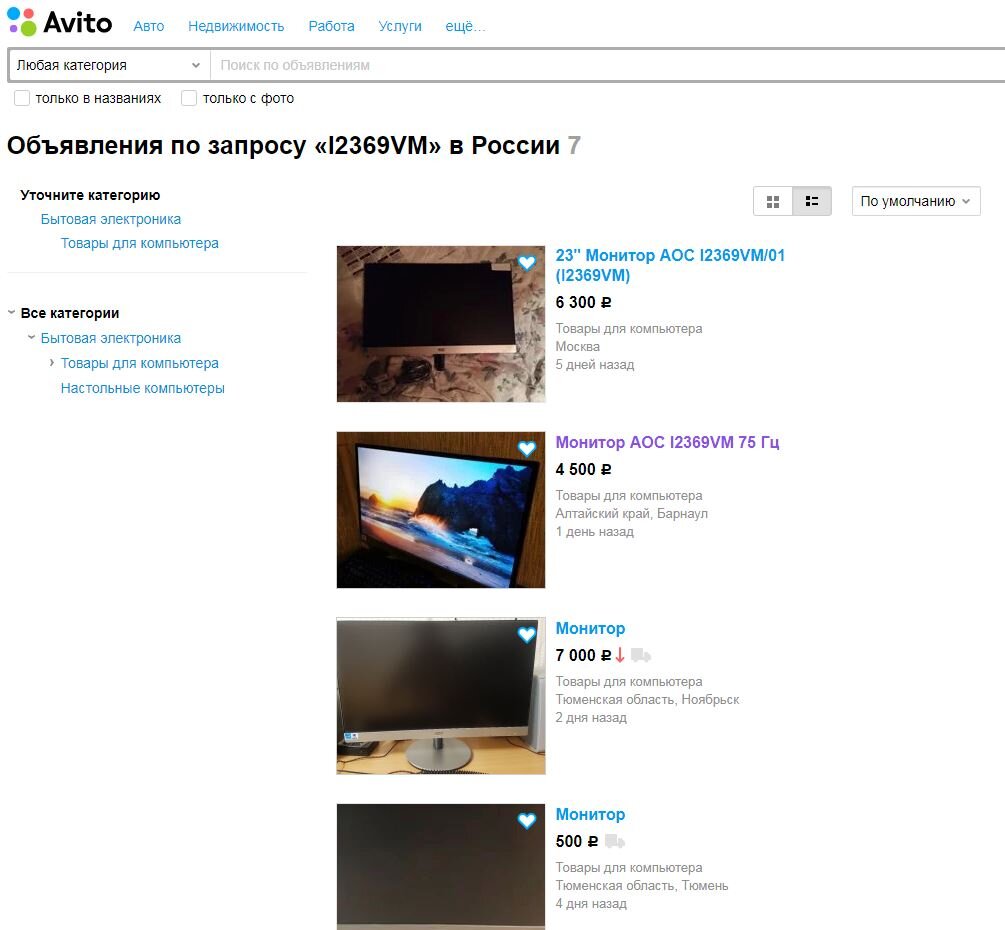The height and width of the screenshot is (930, 1005).
Task: Select Настольные компьютеры category
Action: (142, 388)
